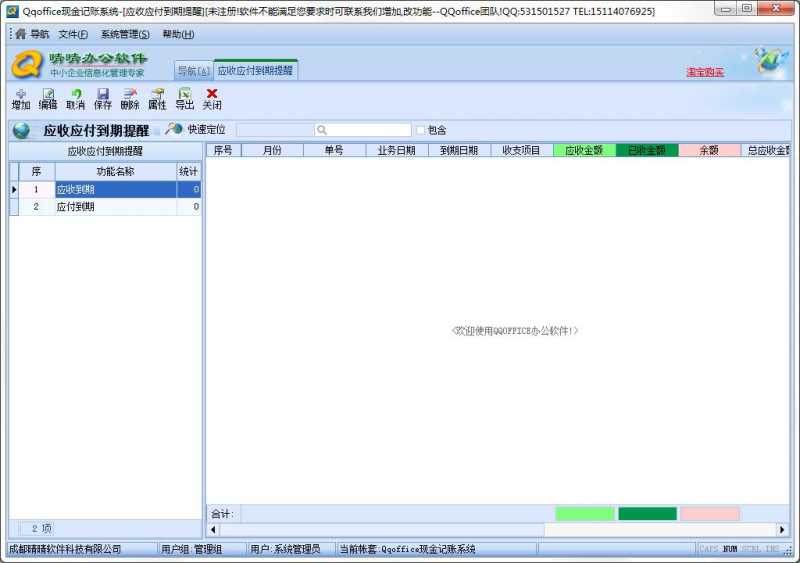
Task: Click the 用户:系统管理员 status bar entry
Action: 285,549
